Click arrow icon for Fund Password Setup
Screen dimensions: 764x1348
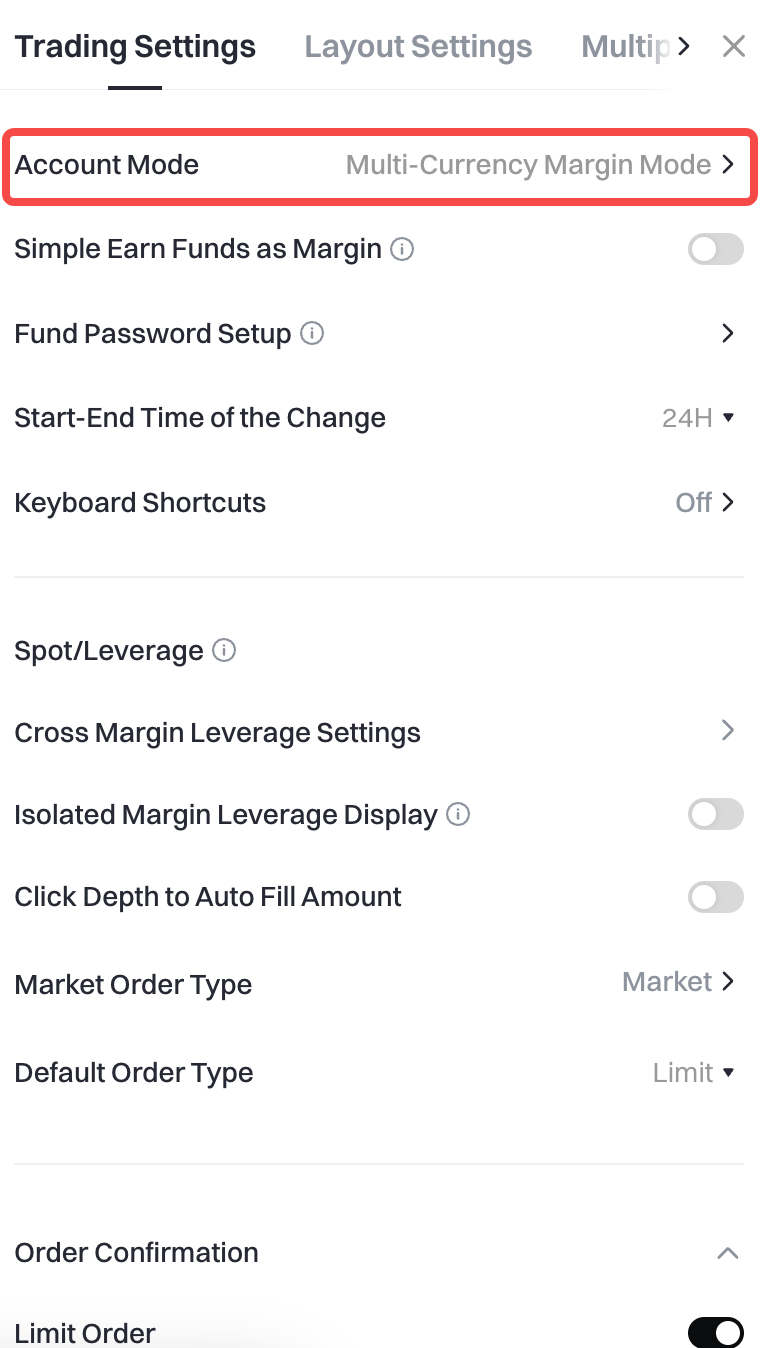point(728,333)
